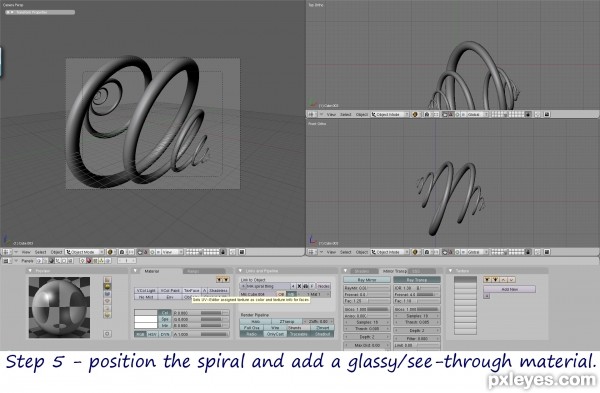Click the Add New texture button
This screenshot has height=393, width=600.
tap(509, 289)
